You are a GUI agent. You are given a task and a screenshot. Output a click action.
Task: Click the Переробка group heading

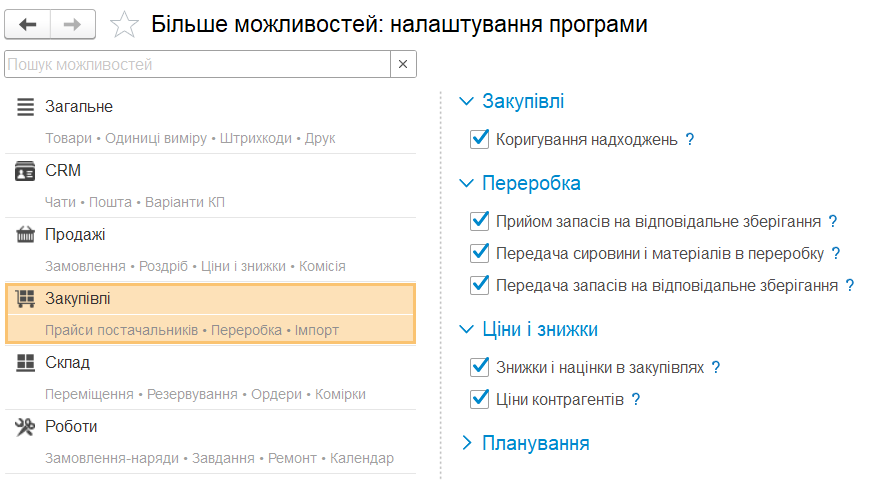(x=531, y=183)
